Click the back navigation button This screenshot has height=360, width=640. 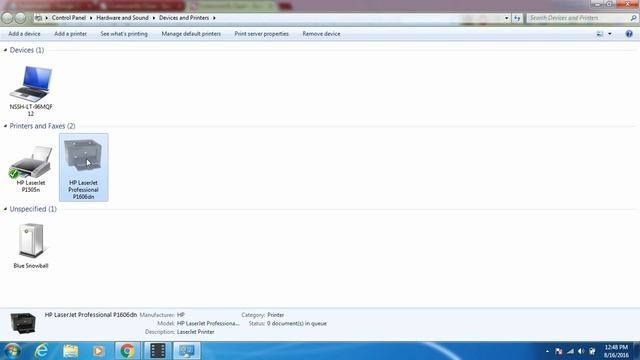(x=7, y=18)
